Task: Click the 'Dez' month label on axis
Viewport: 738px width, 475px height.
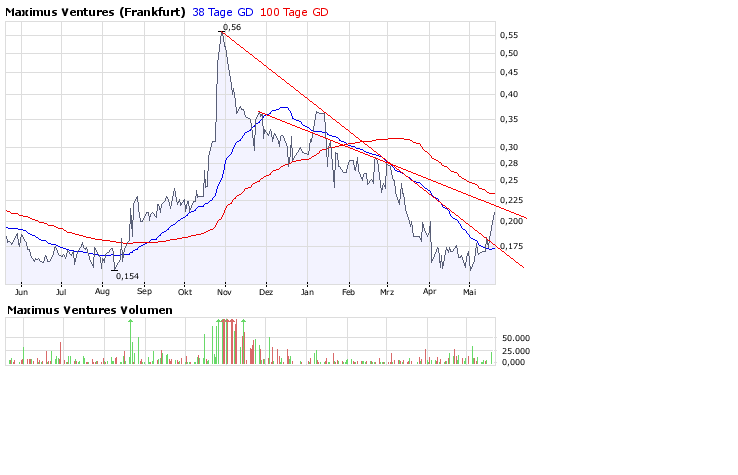Action: (266, 292)
